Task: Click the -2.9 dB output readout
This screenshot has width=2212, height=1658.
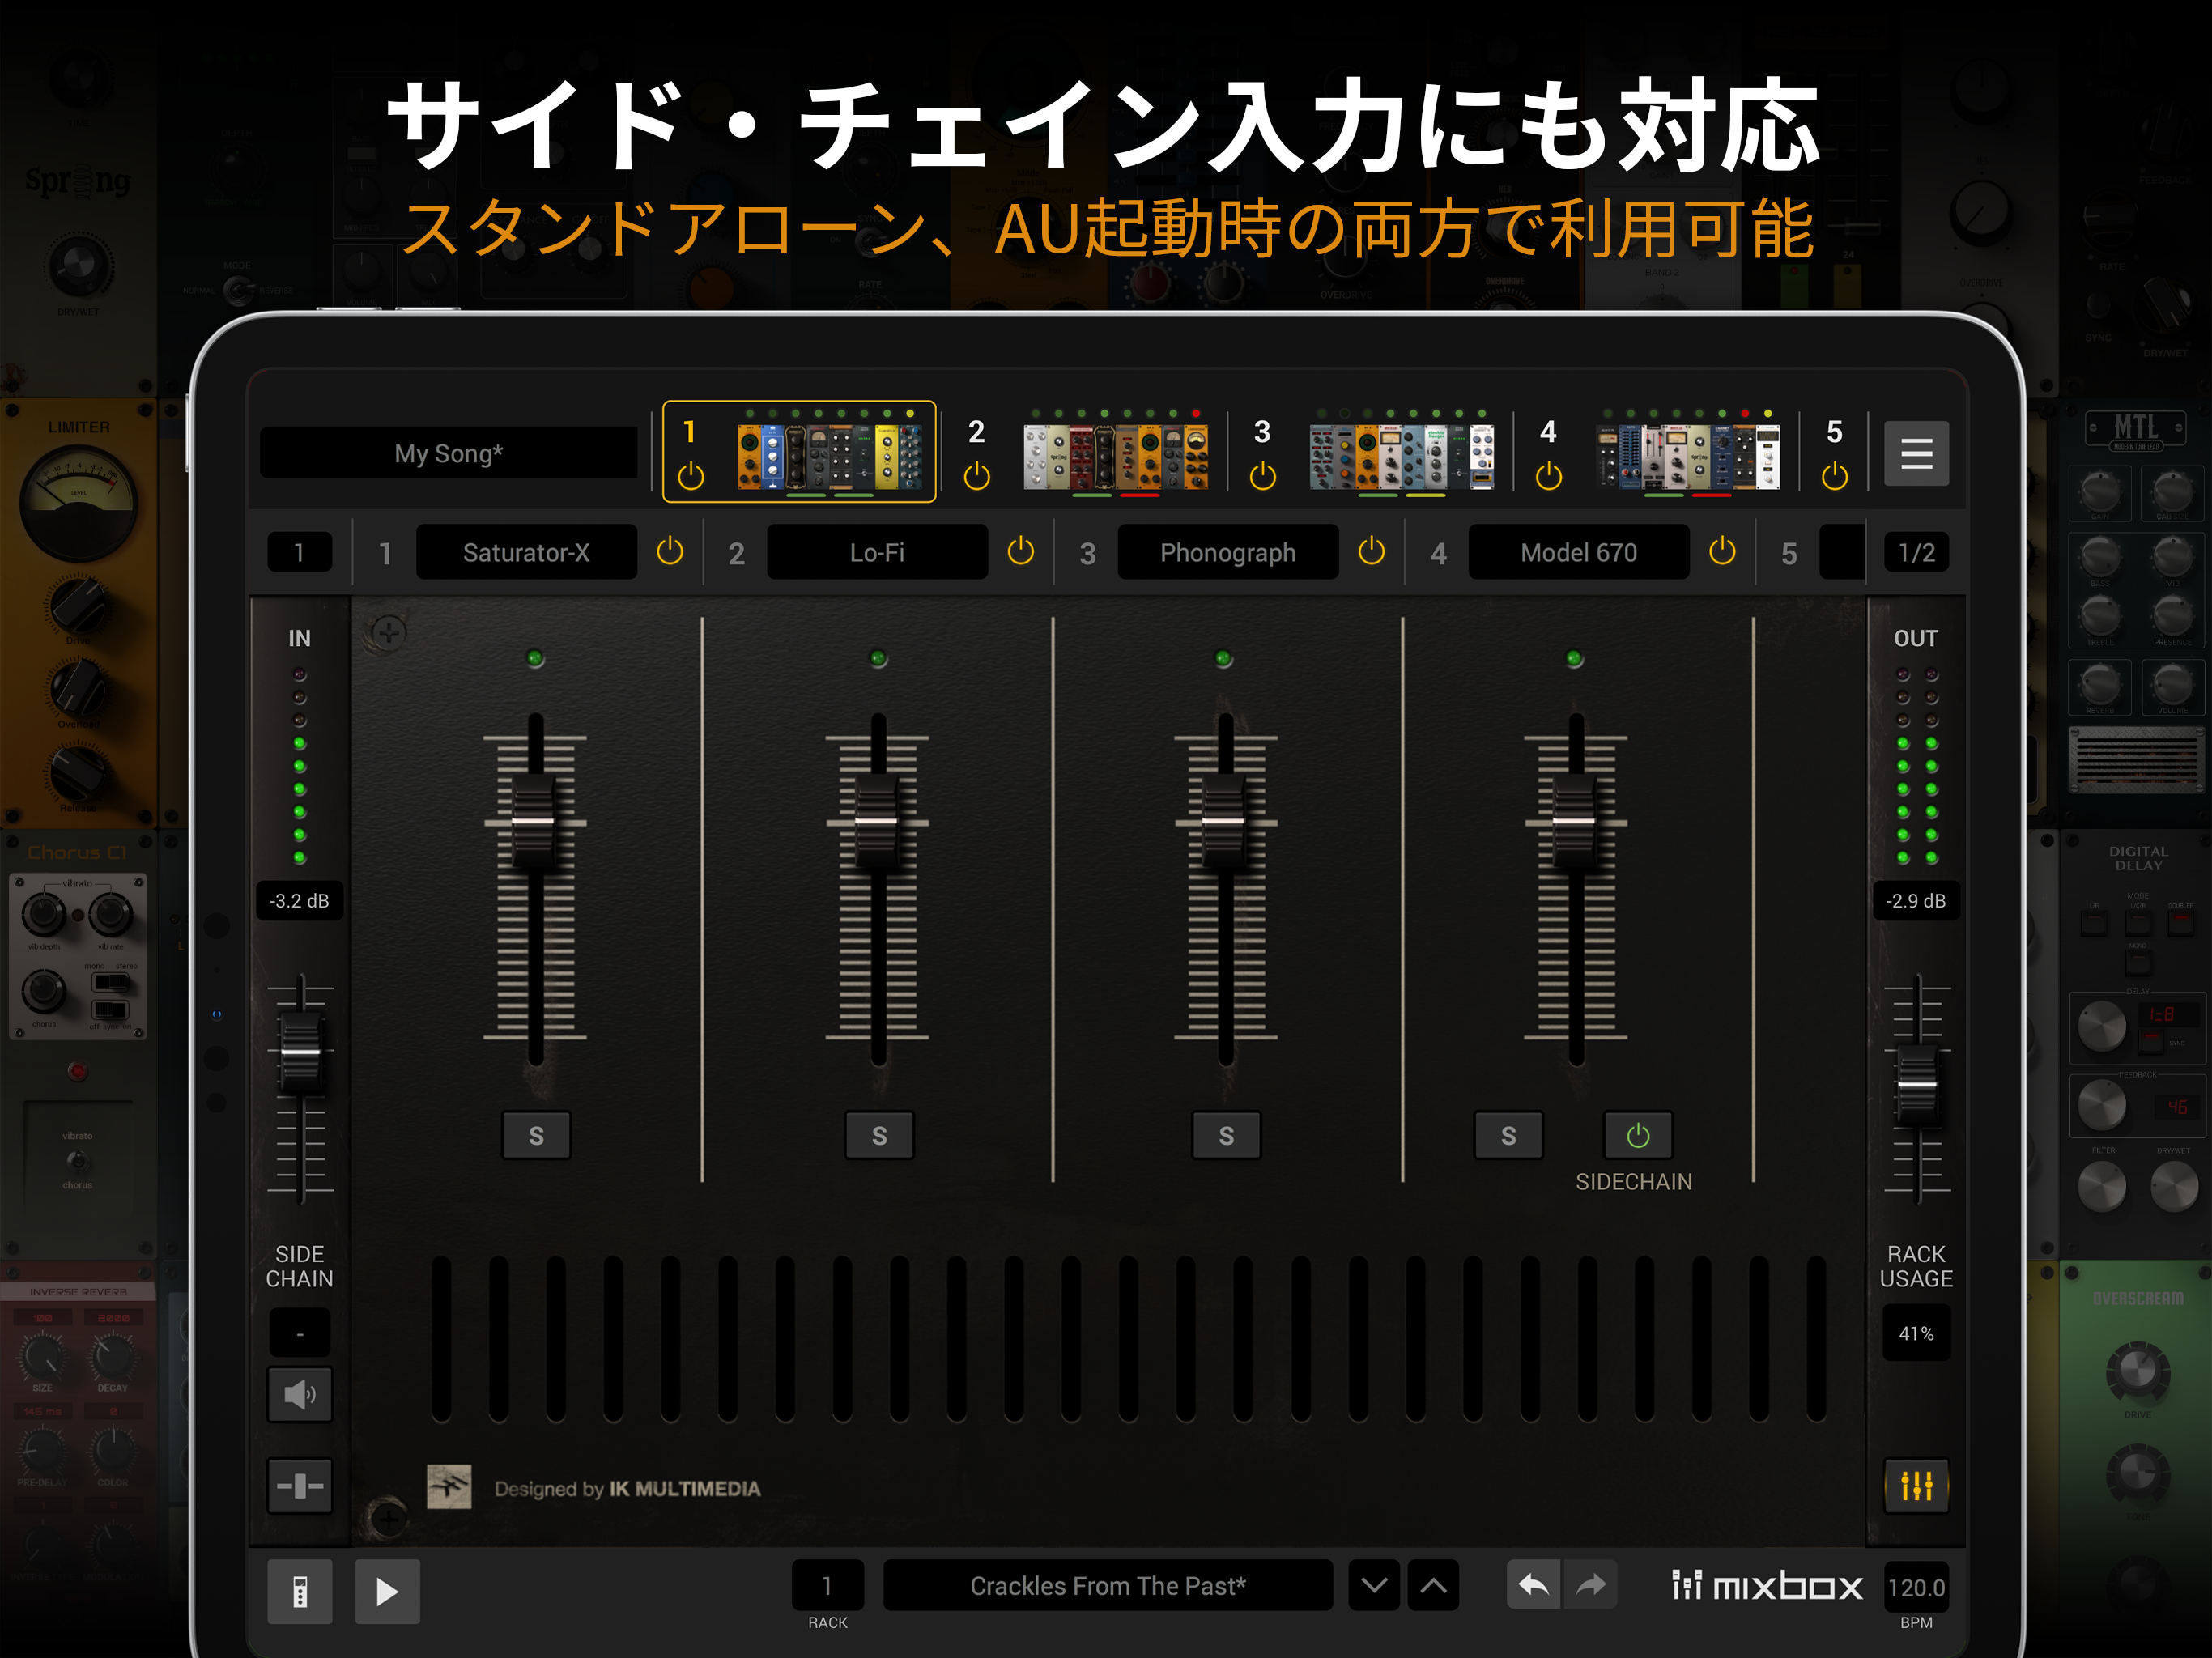Action: click(1916, 900)
